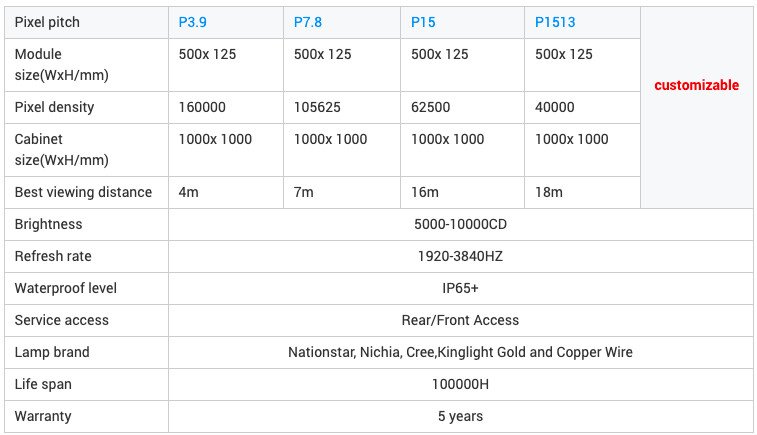Select the Waterproof level row label

point(66,288)
